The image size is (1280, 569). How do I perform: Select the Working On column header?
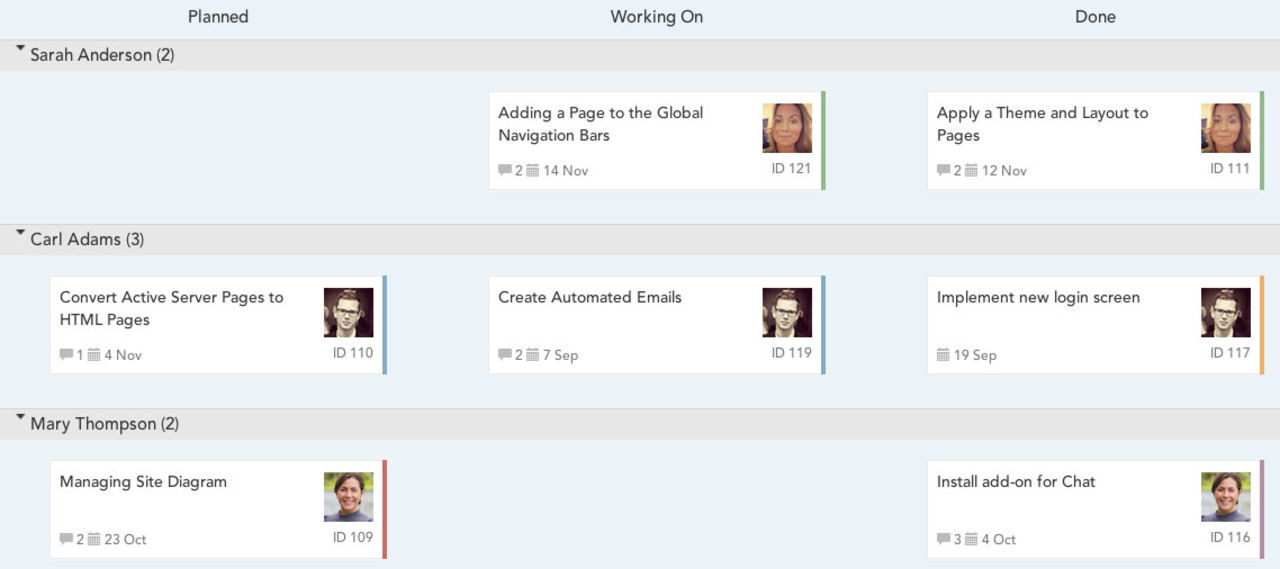[656, 17]
